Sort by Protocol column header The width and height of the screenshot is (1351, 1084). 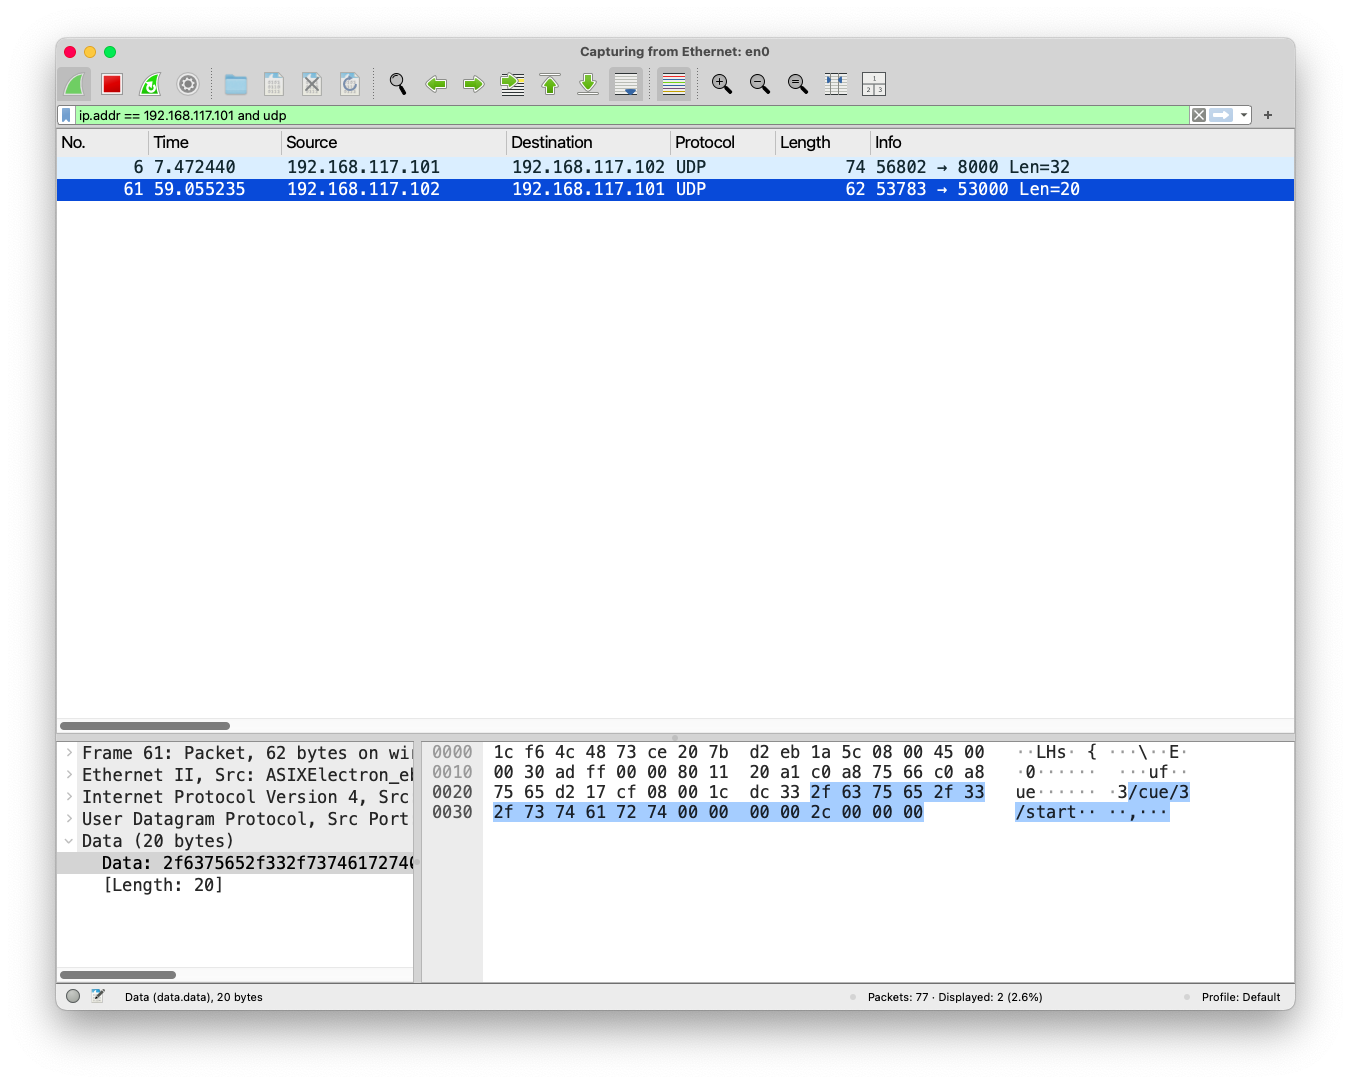pyautogui.click(x=723, y=142)
